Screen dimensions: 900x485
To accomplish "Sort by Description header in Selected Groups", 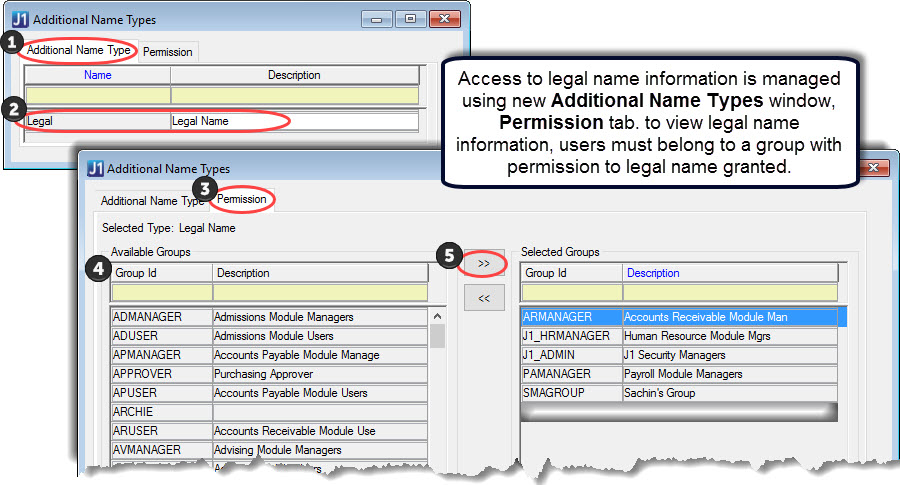I will (x=731, y=273).
